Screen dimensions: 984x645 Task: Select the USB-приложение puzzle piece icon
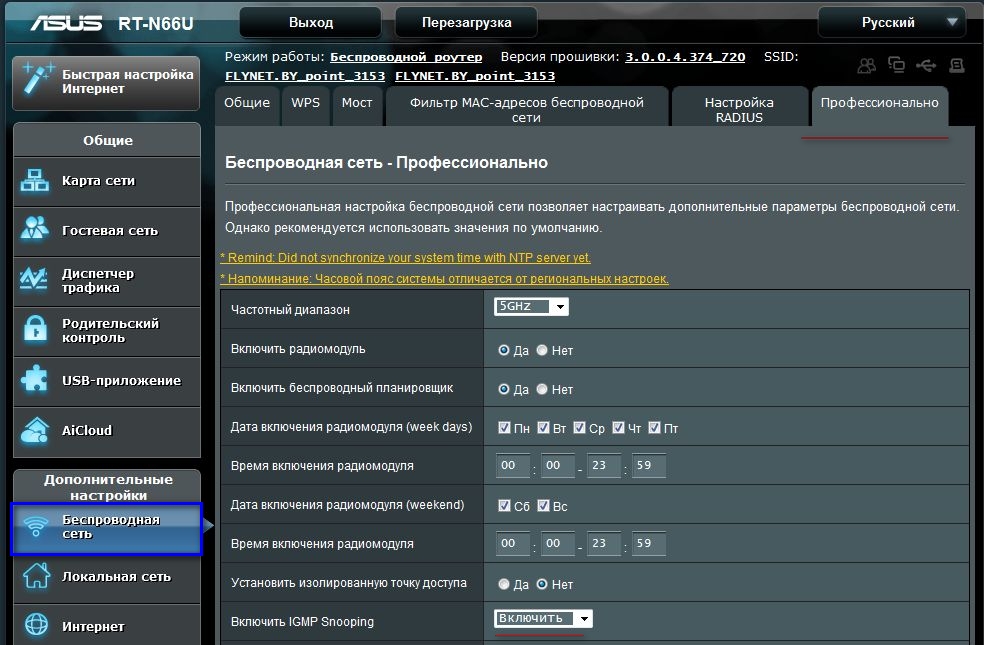35,379
